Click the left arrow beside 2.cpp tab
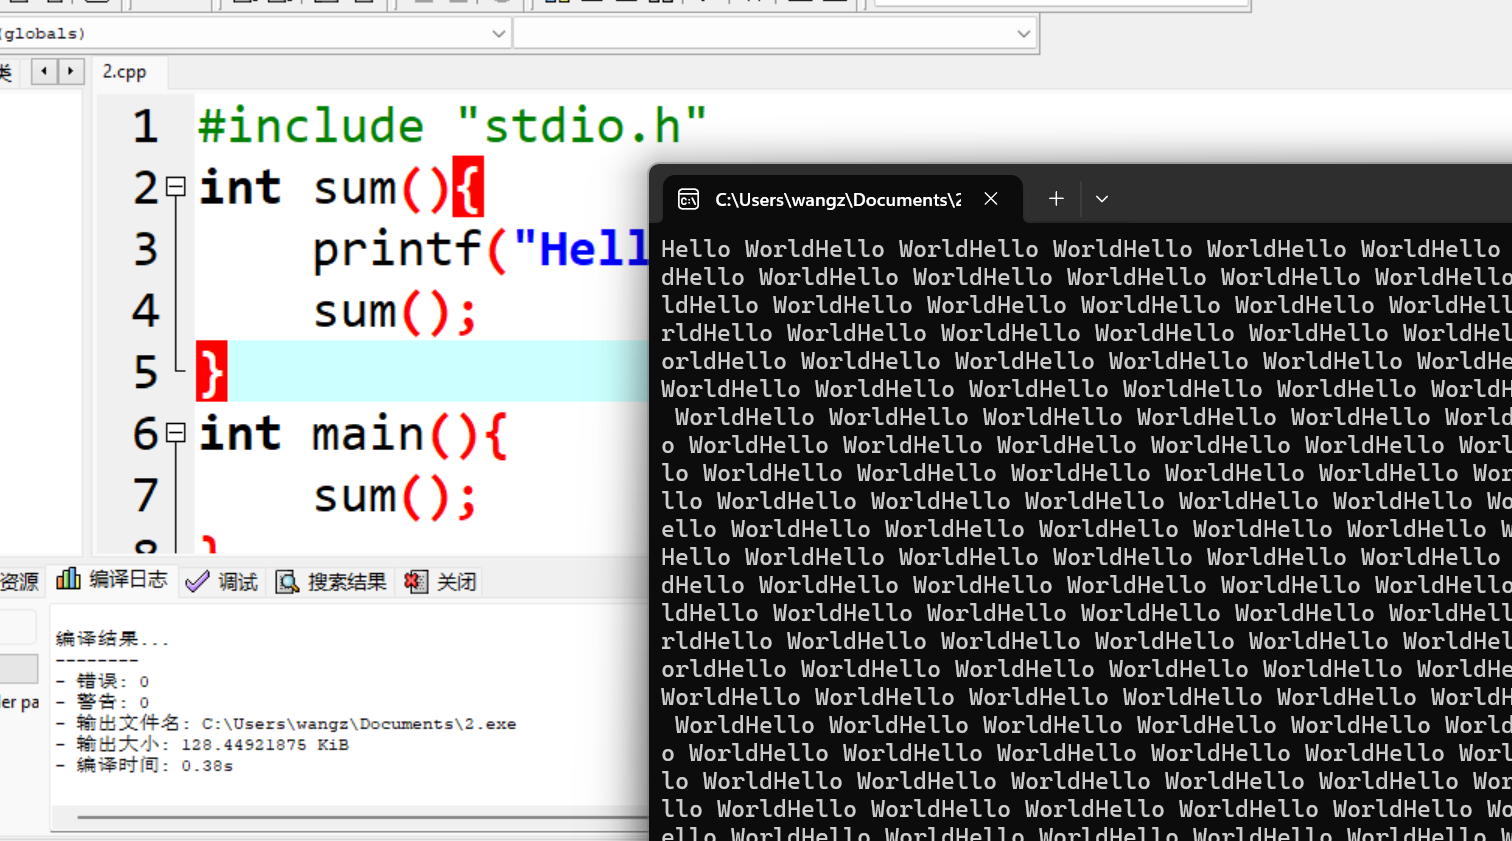 tap(44, 71)
